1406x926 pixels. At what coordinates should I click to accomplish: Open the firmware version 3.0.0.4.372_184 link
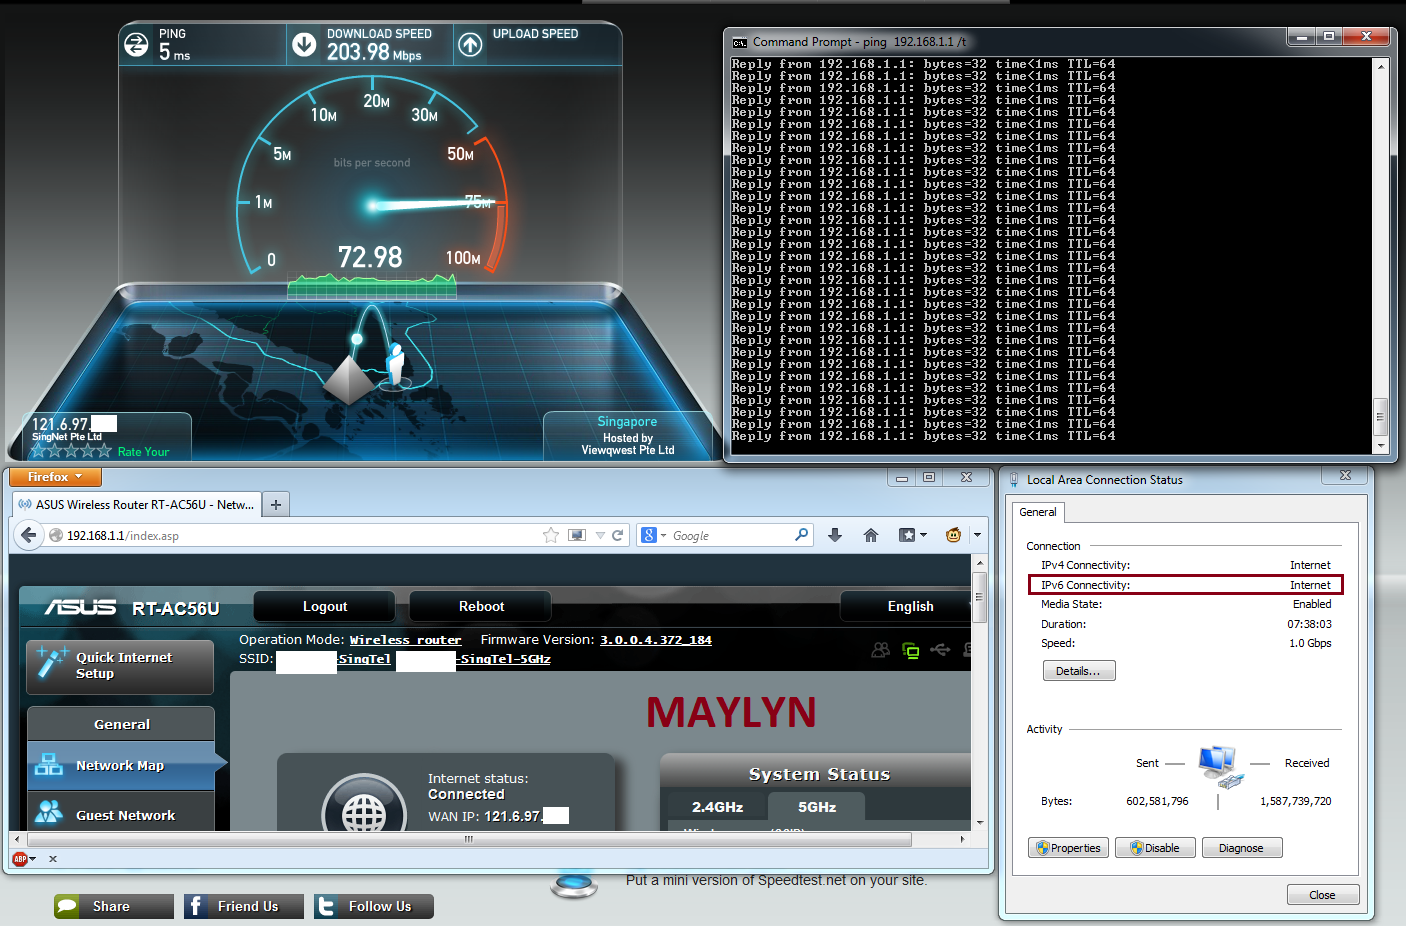coord(655,640)
